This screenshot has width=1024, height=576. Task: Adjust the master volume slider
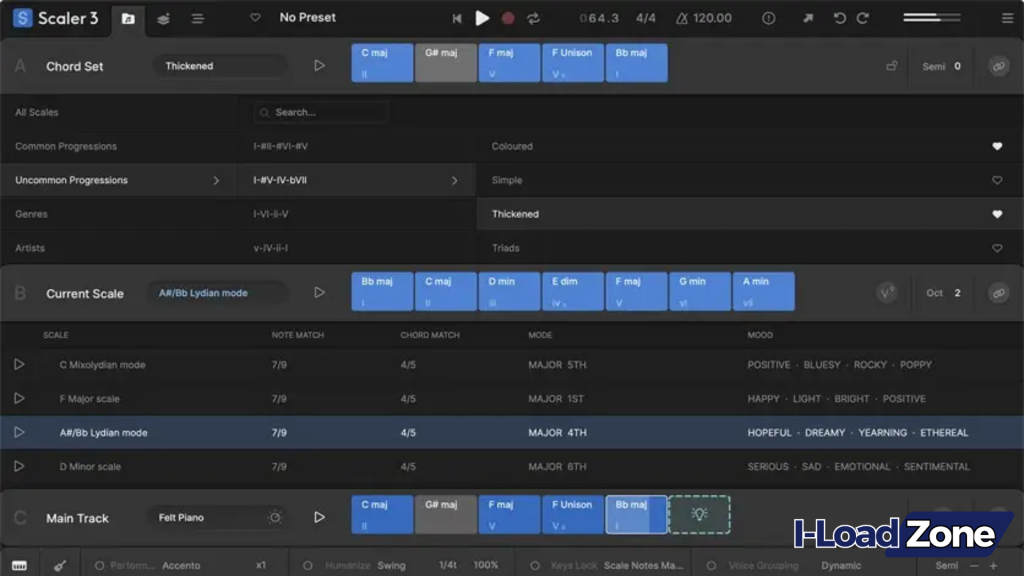[x=932, y=18]
